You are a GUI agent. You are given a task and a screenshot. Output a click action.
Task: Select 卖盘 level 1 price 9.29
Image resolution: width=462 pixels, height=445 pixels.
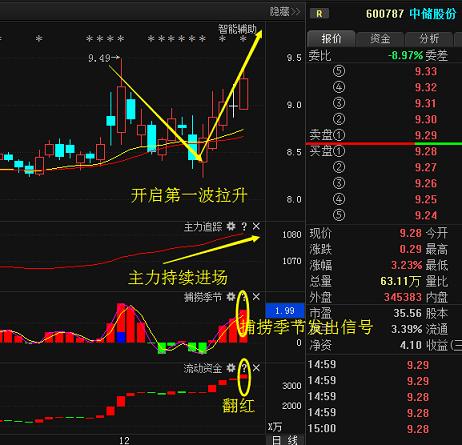pyautogui.click(x=426, y=135)
